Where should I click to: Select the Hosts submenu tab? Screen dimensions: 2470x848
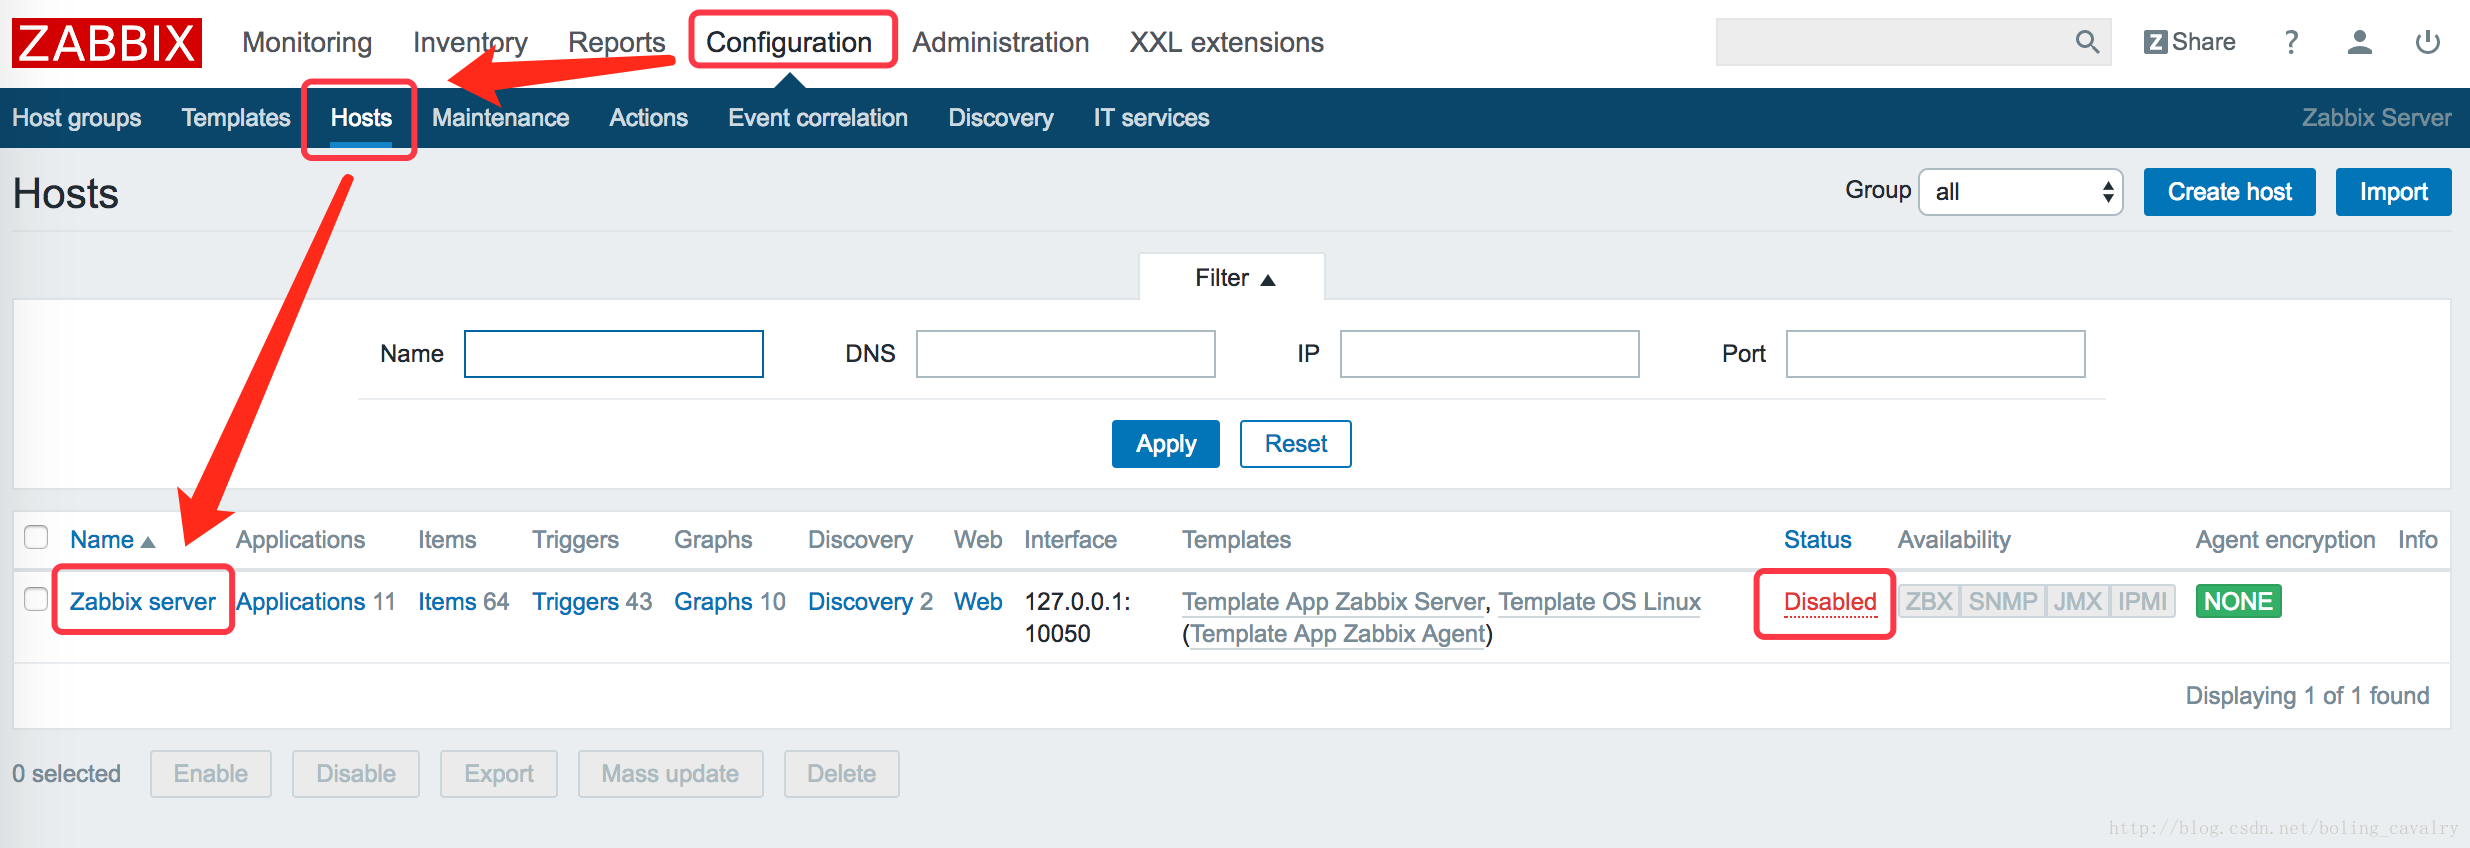(x=361, y=118)
